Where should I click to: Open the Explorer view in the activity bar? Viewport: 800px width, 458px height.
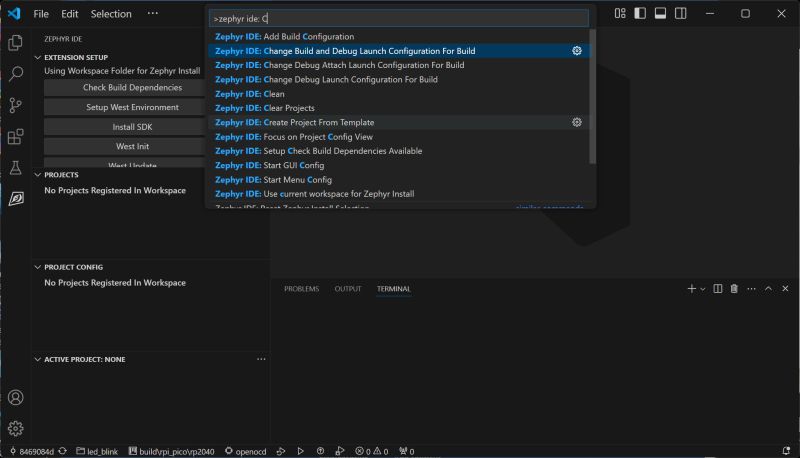click(x=15, y=42)
